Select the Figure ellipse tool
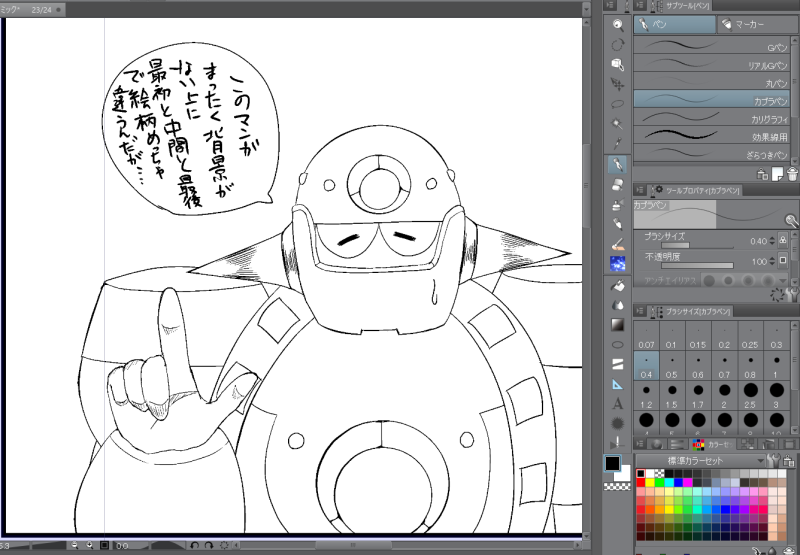Screen dimensions: 800x555 click(618, 344)
